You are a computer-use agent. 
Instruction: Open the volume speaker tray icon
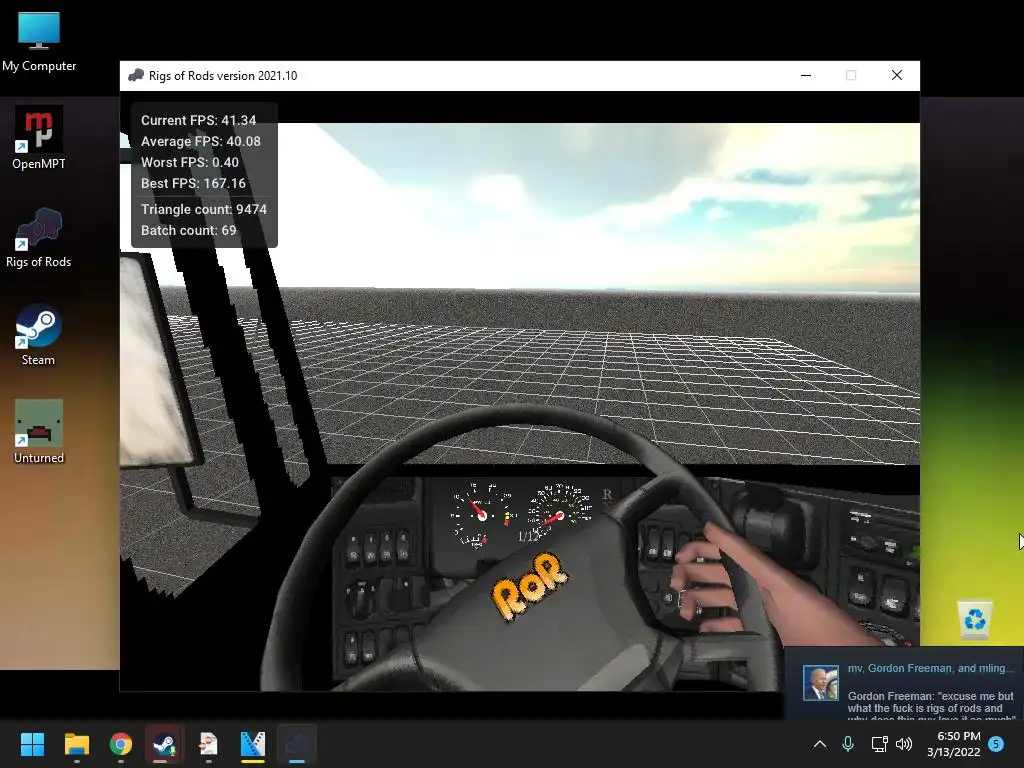click(904, 744)
